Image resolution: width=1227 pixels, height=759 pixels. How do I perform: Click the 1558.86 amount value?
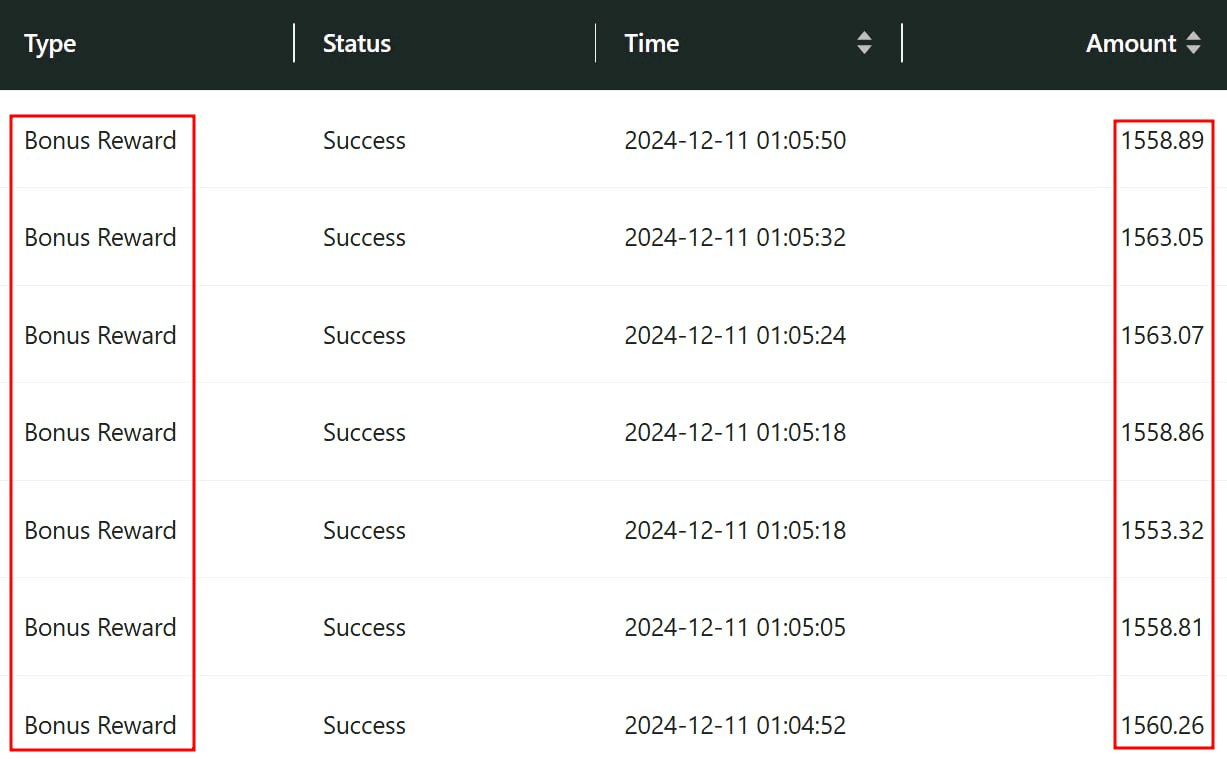tap(1162, 433)
